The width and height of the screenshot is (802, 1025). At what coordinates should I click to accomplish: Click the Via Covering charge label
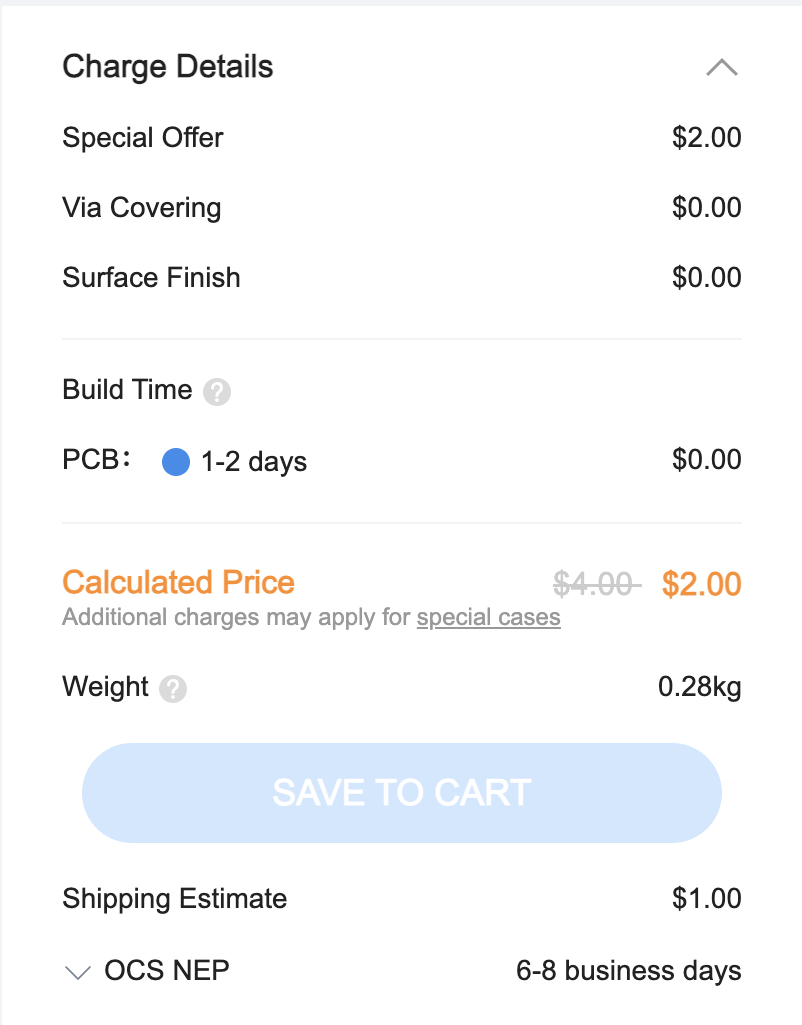[x=142, y=208]
